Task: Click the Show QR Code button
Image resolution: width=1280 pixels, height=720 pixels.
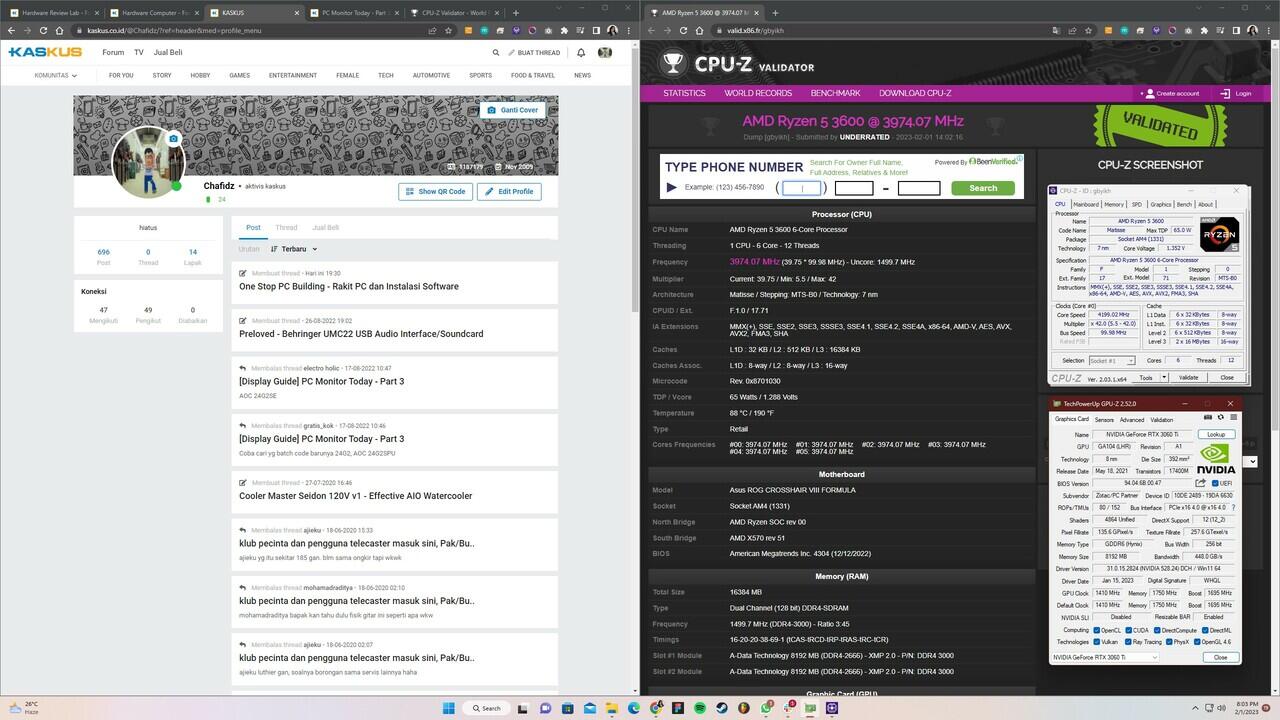Action: click(x=435, y=191)
